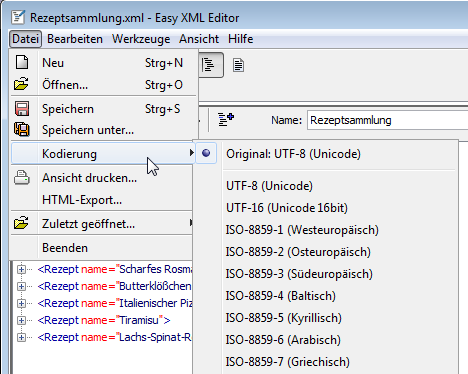Open the Zuletzt geöffnet submenu arrow

[191, 222]
